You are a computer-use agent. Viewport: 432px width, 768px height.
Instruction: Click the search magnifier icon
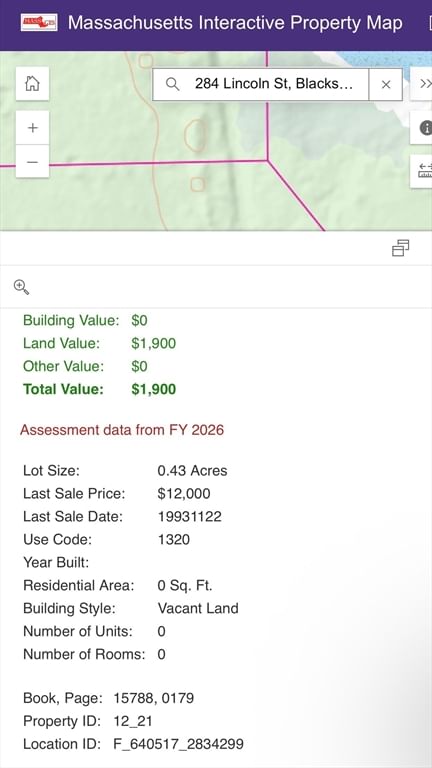point(172,84)
